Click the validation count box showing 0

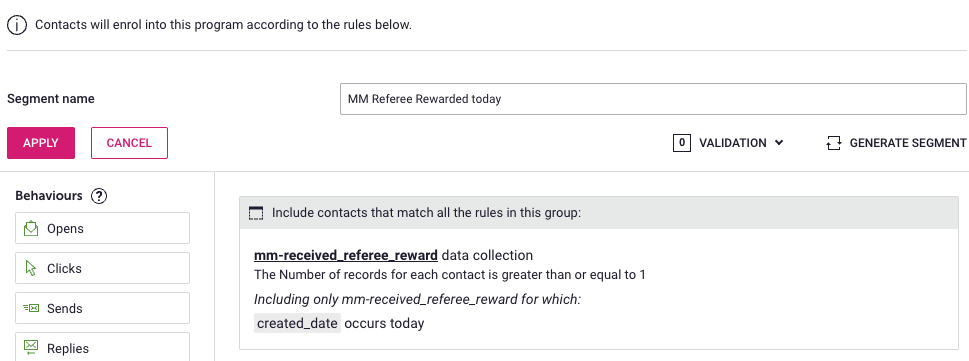point(682,143)
